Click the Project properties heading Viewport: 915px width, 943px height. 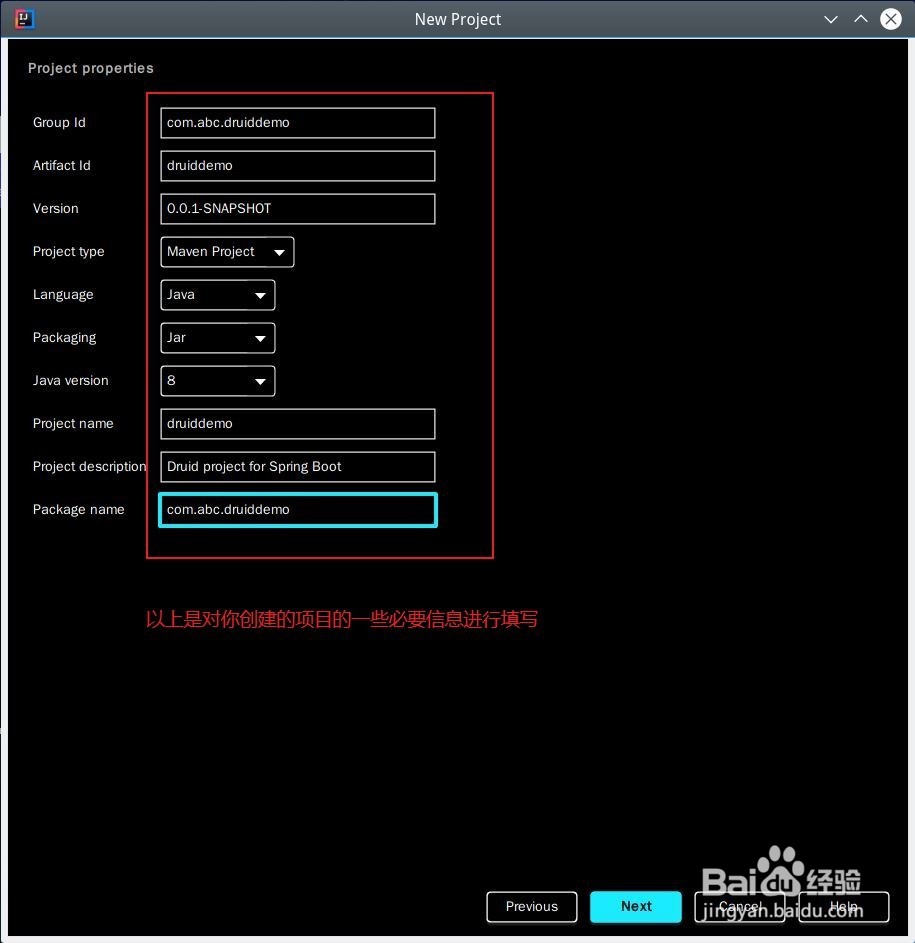click(91, 68)
